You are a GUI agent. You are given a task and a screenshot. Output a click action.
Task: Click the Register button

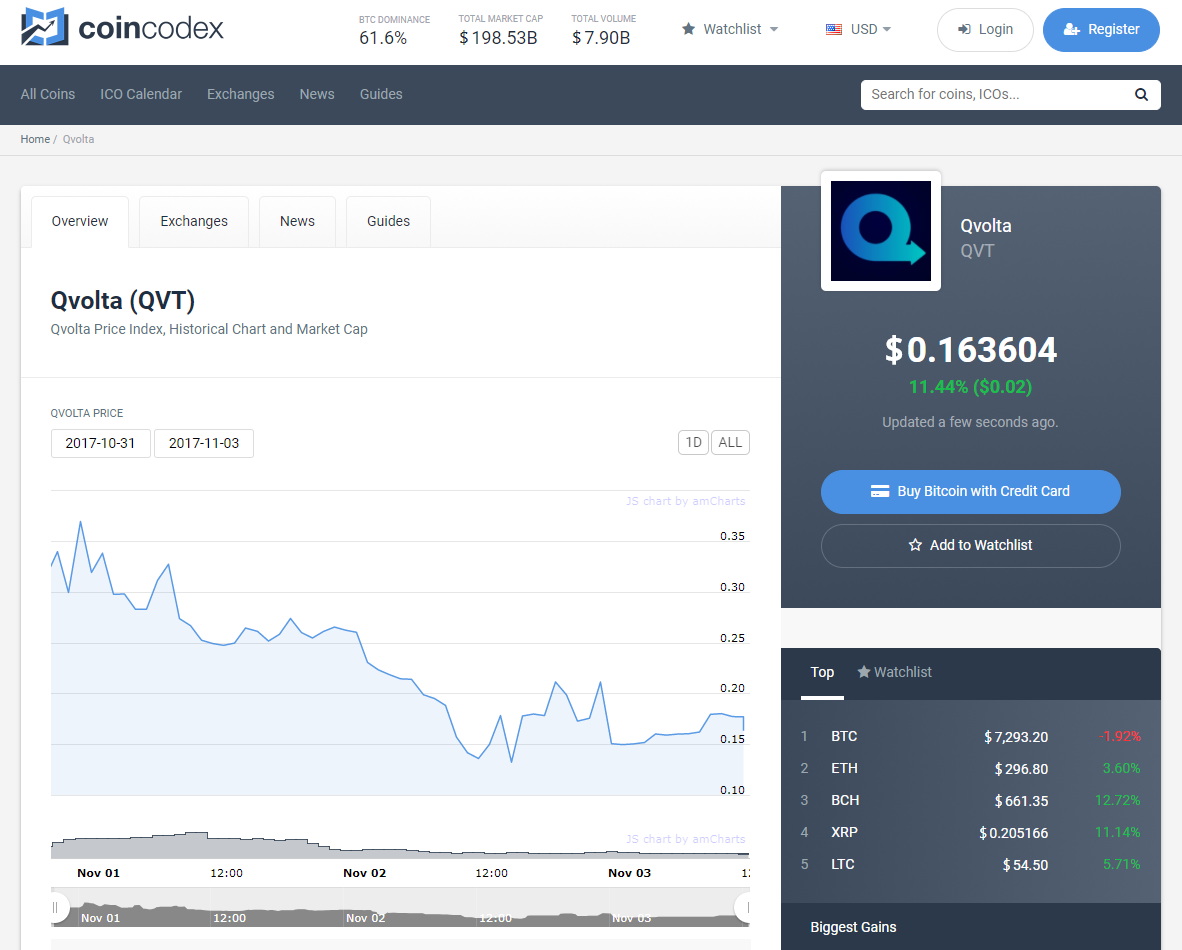point(1101,29)
